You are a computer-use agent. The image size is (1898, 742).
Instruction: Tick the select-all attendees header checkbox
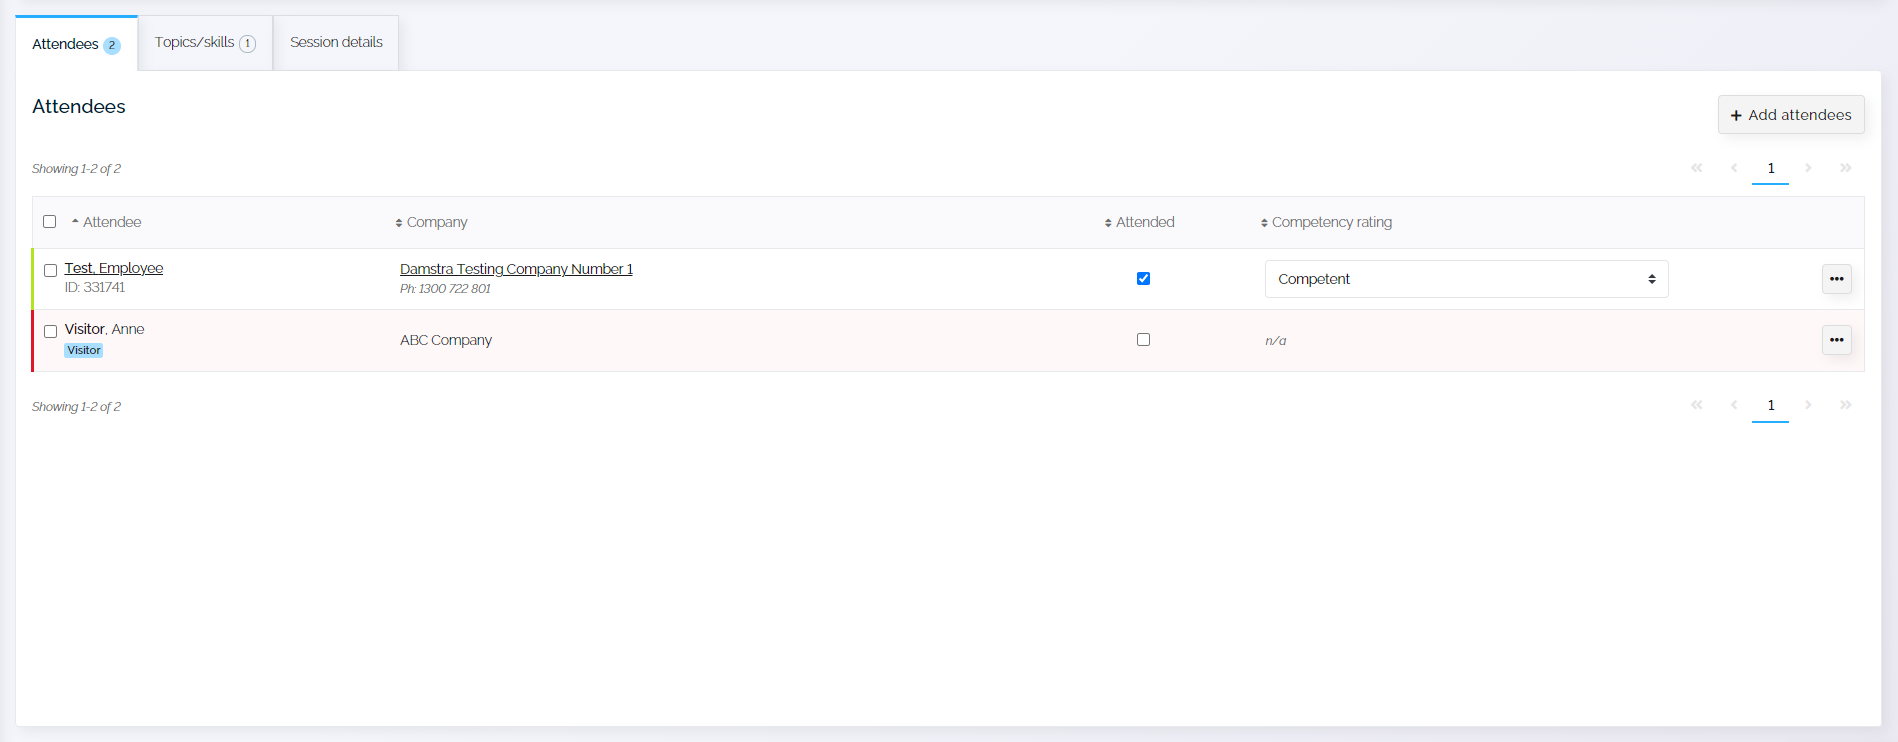(x=50, y=222)
